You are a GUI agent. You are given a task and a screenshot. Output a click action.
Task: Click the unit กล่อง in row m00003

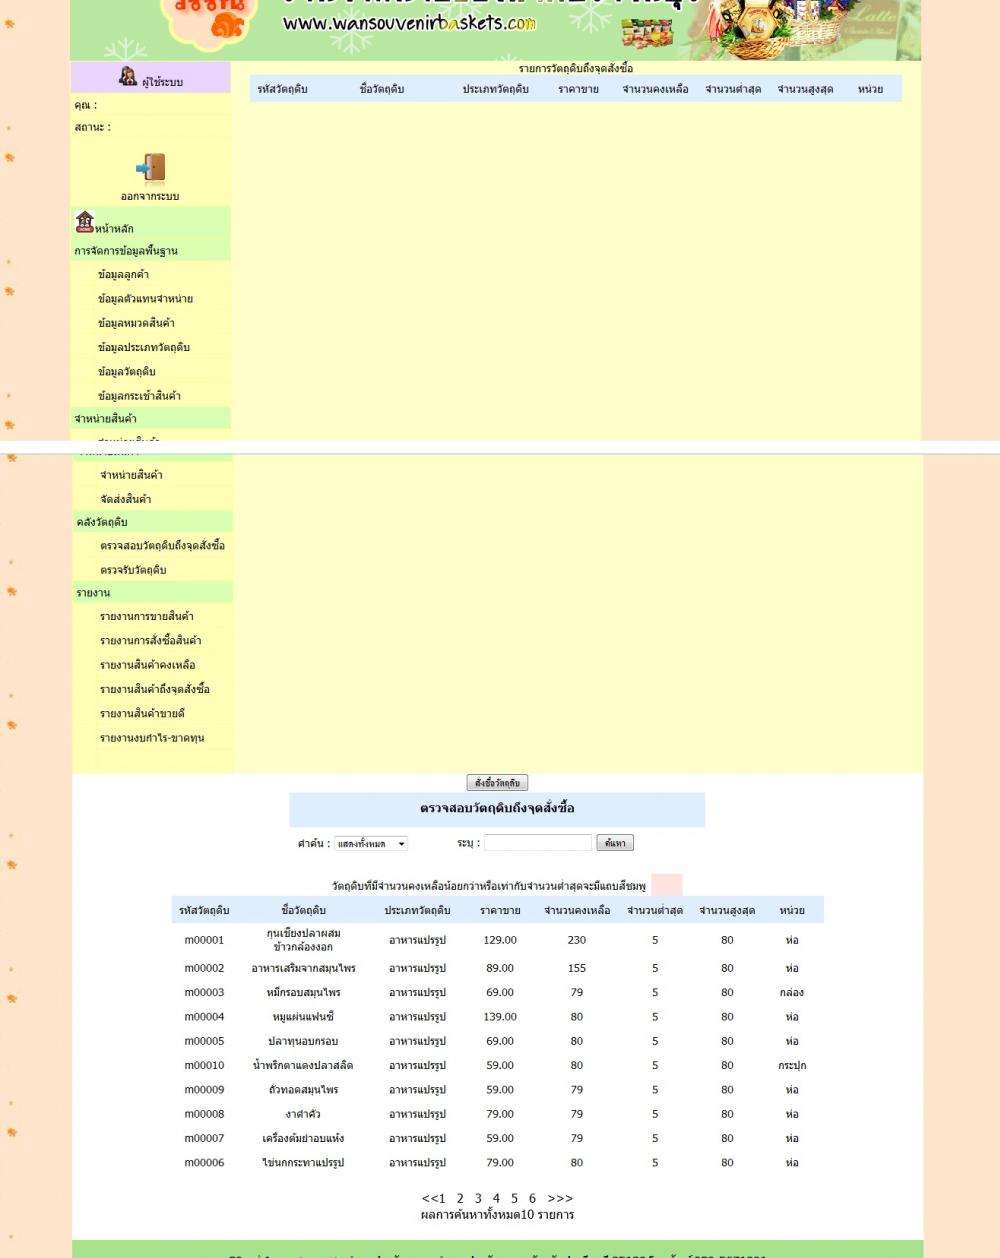click(x=792, y=992)
